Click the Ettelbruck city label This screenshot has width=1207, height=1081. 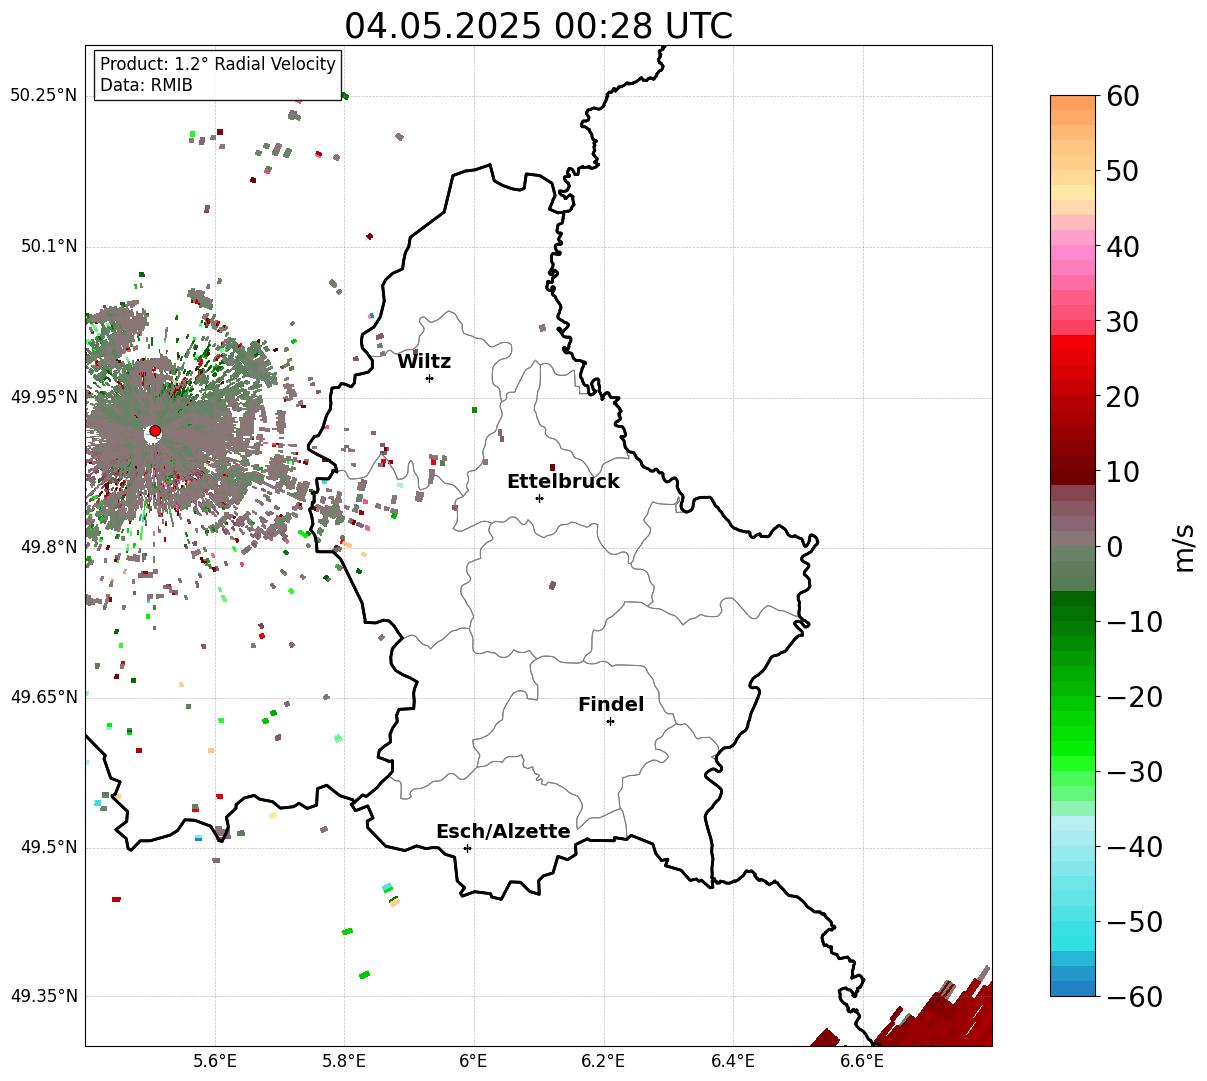coord(563,481)
